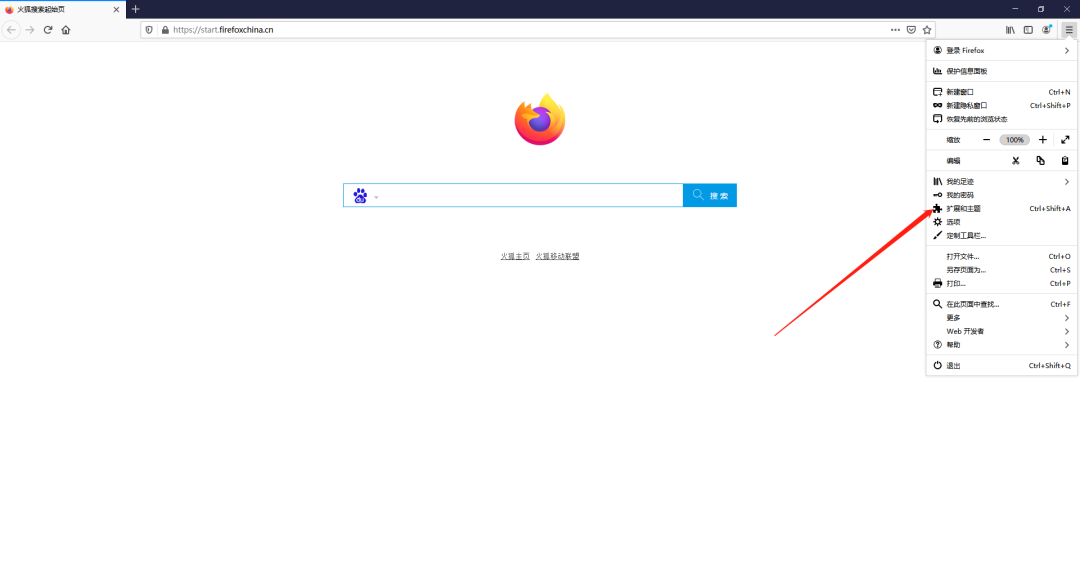The height and width of the screenshot is (573, 1080).
Task: Click the reload page icon
Action: (x=47, y=30)
